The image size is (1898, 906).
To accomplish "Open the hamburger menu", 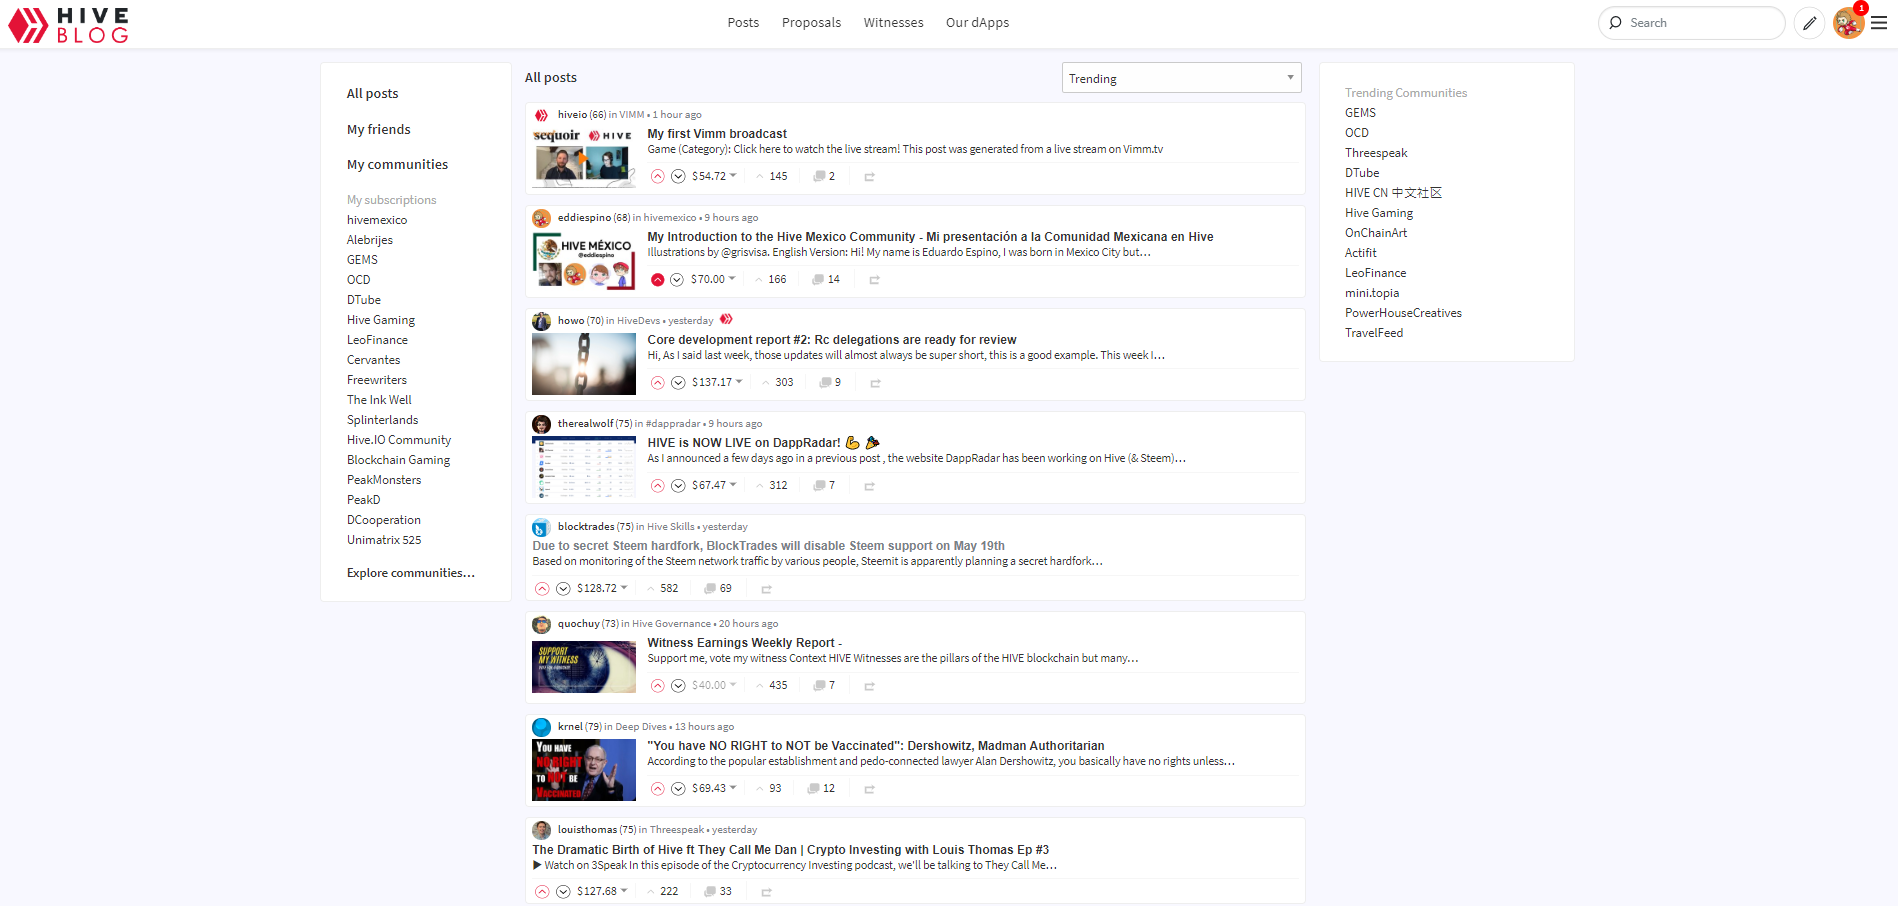I will point(1879,23).
